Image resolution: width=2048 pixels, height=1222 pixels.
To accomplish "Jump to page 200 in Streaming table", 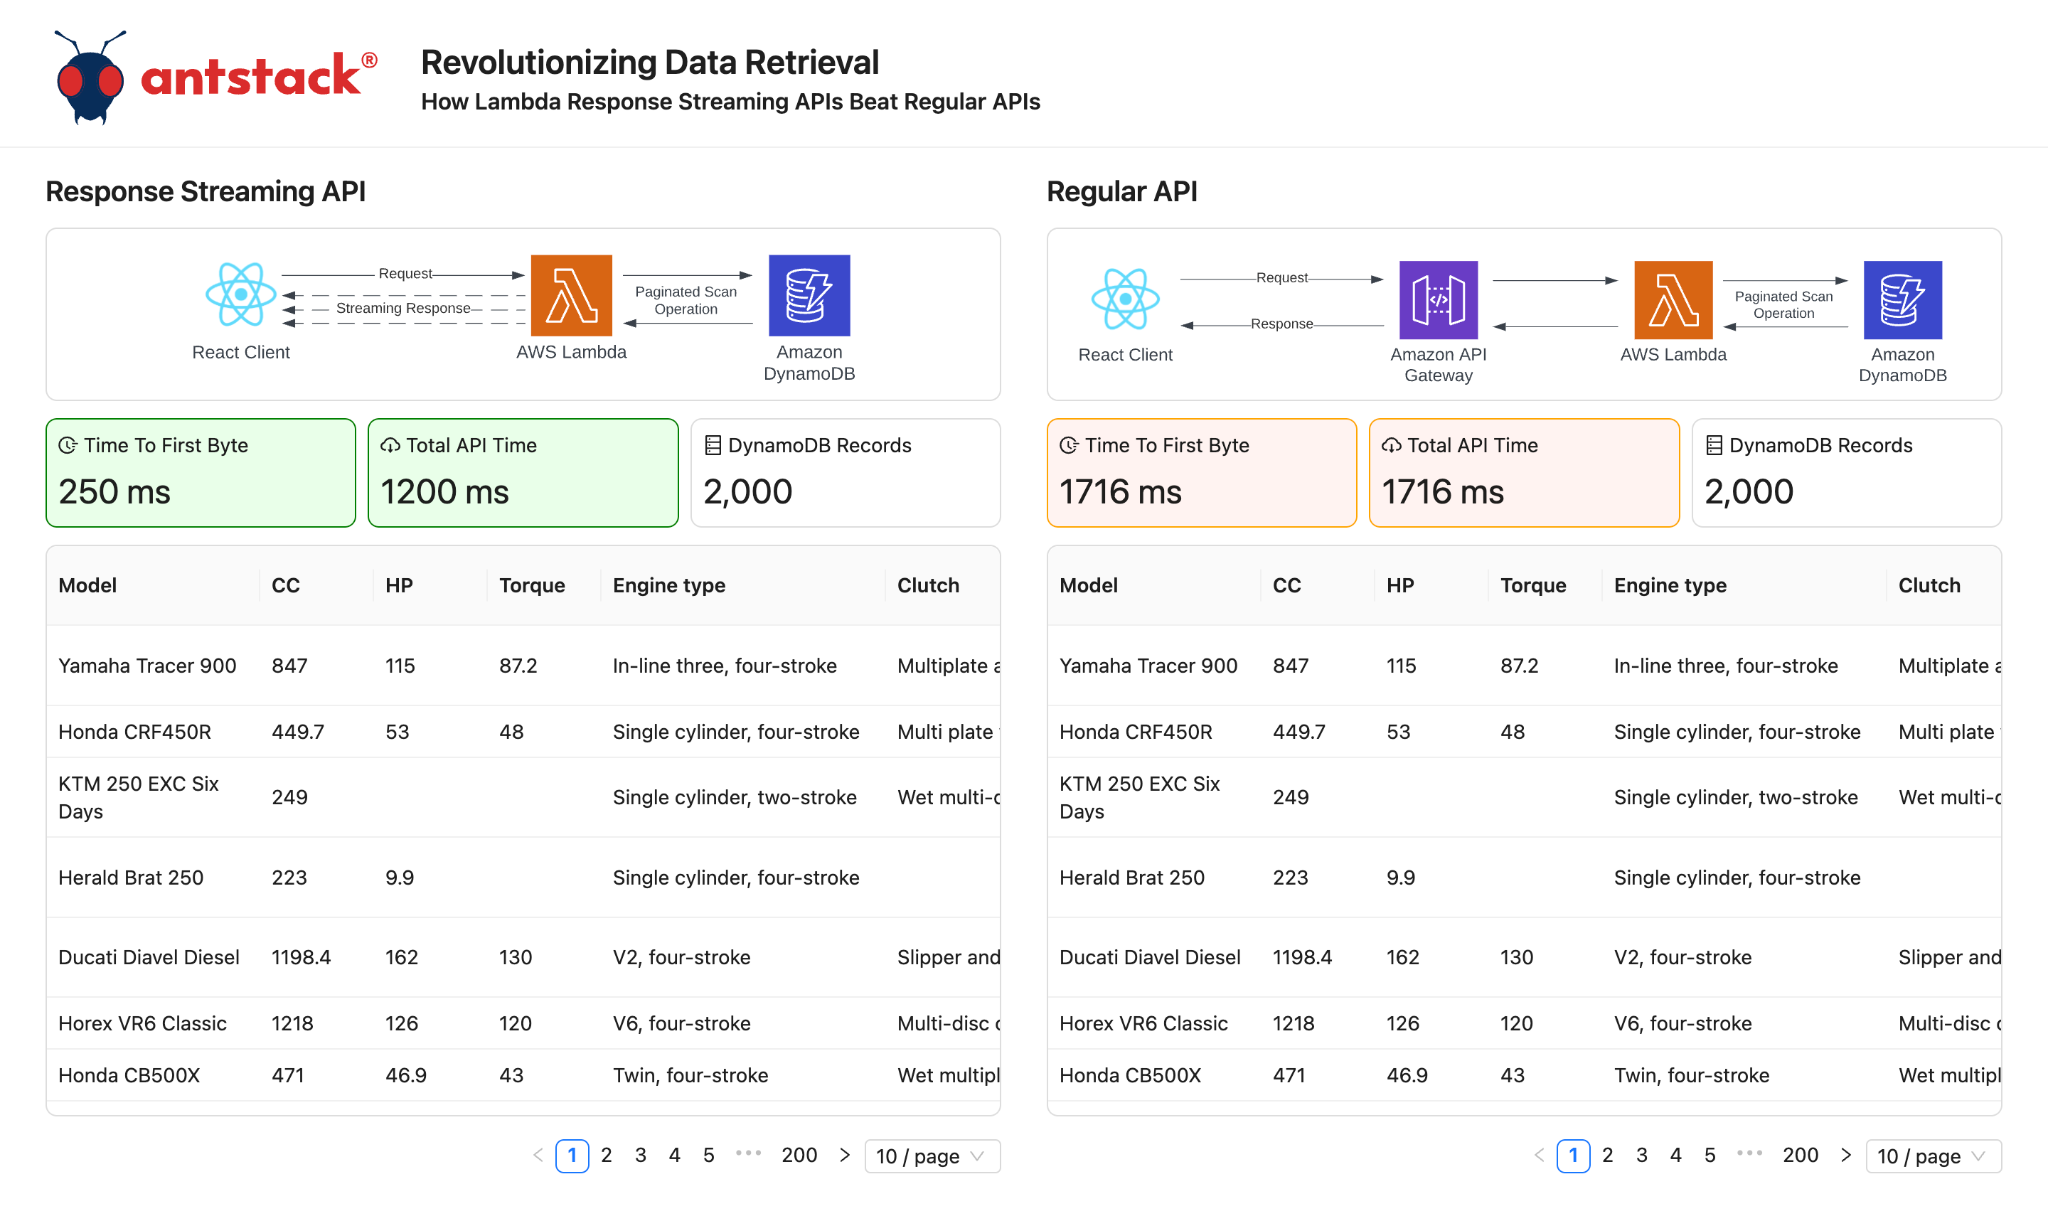I will coord(799,1155).
